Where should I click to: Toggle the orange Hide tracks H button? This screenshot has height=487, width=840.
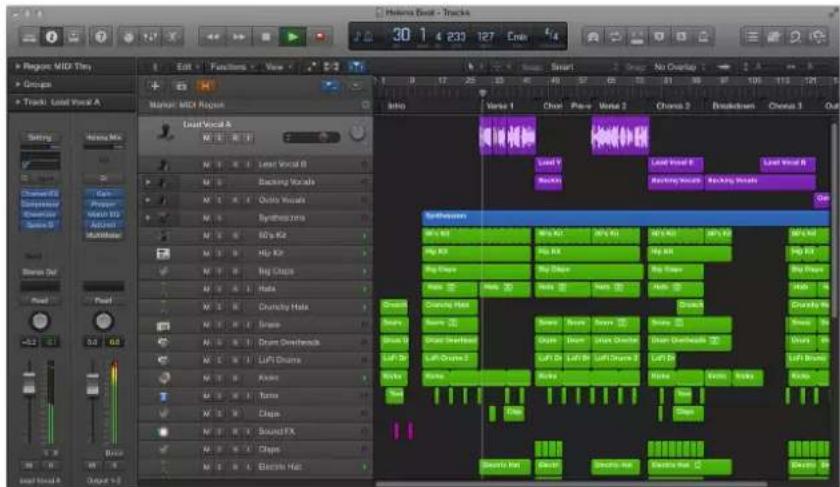pos(206,86)
